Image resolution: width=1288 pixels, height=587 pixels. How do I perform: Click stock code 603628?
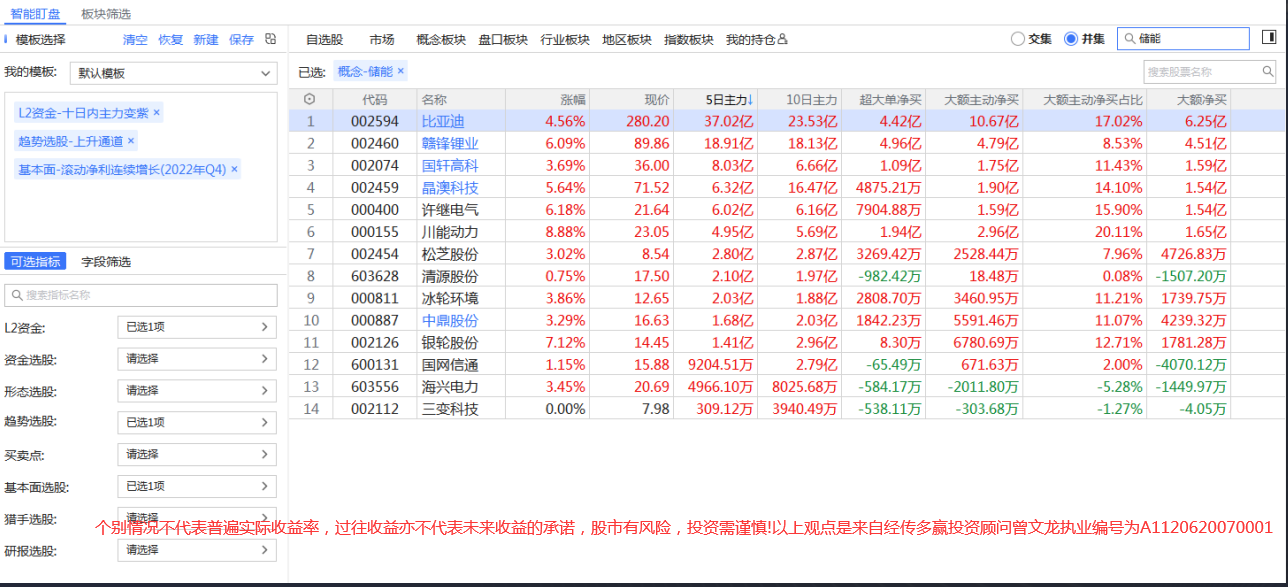tap(375, 276)
